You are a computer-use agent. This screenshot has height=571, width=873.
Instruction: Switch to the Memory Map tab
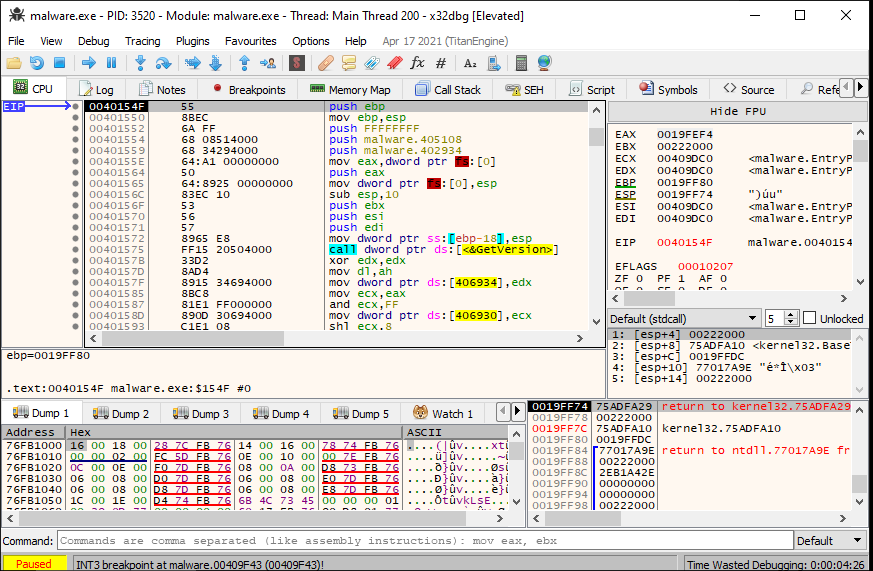350,90
